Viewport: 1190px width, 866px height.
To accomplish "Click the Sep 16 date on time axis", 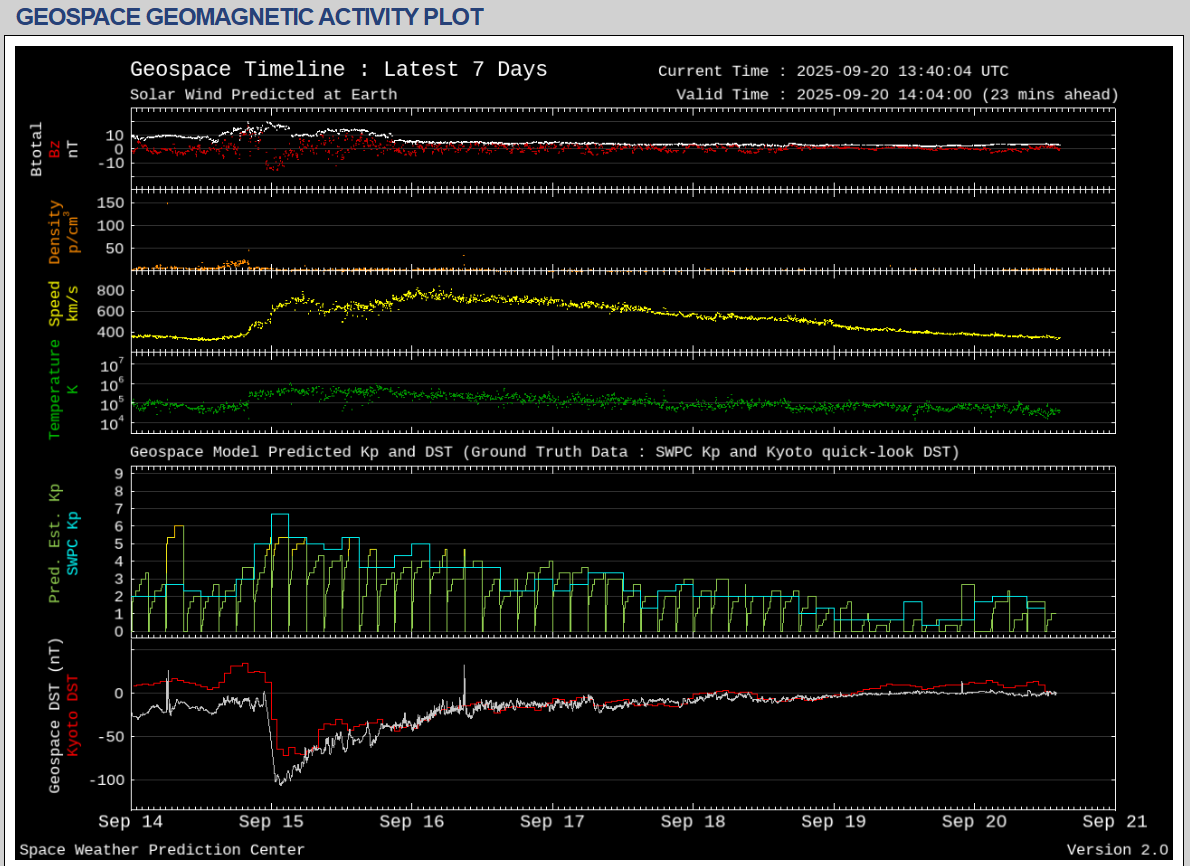I will tap(412, 822).
